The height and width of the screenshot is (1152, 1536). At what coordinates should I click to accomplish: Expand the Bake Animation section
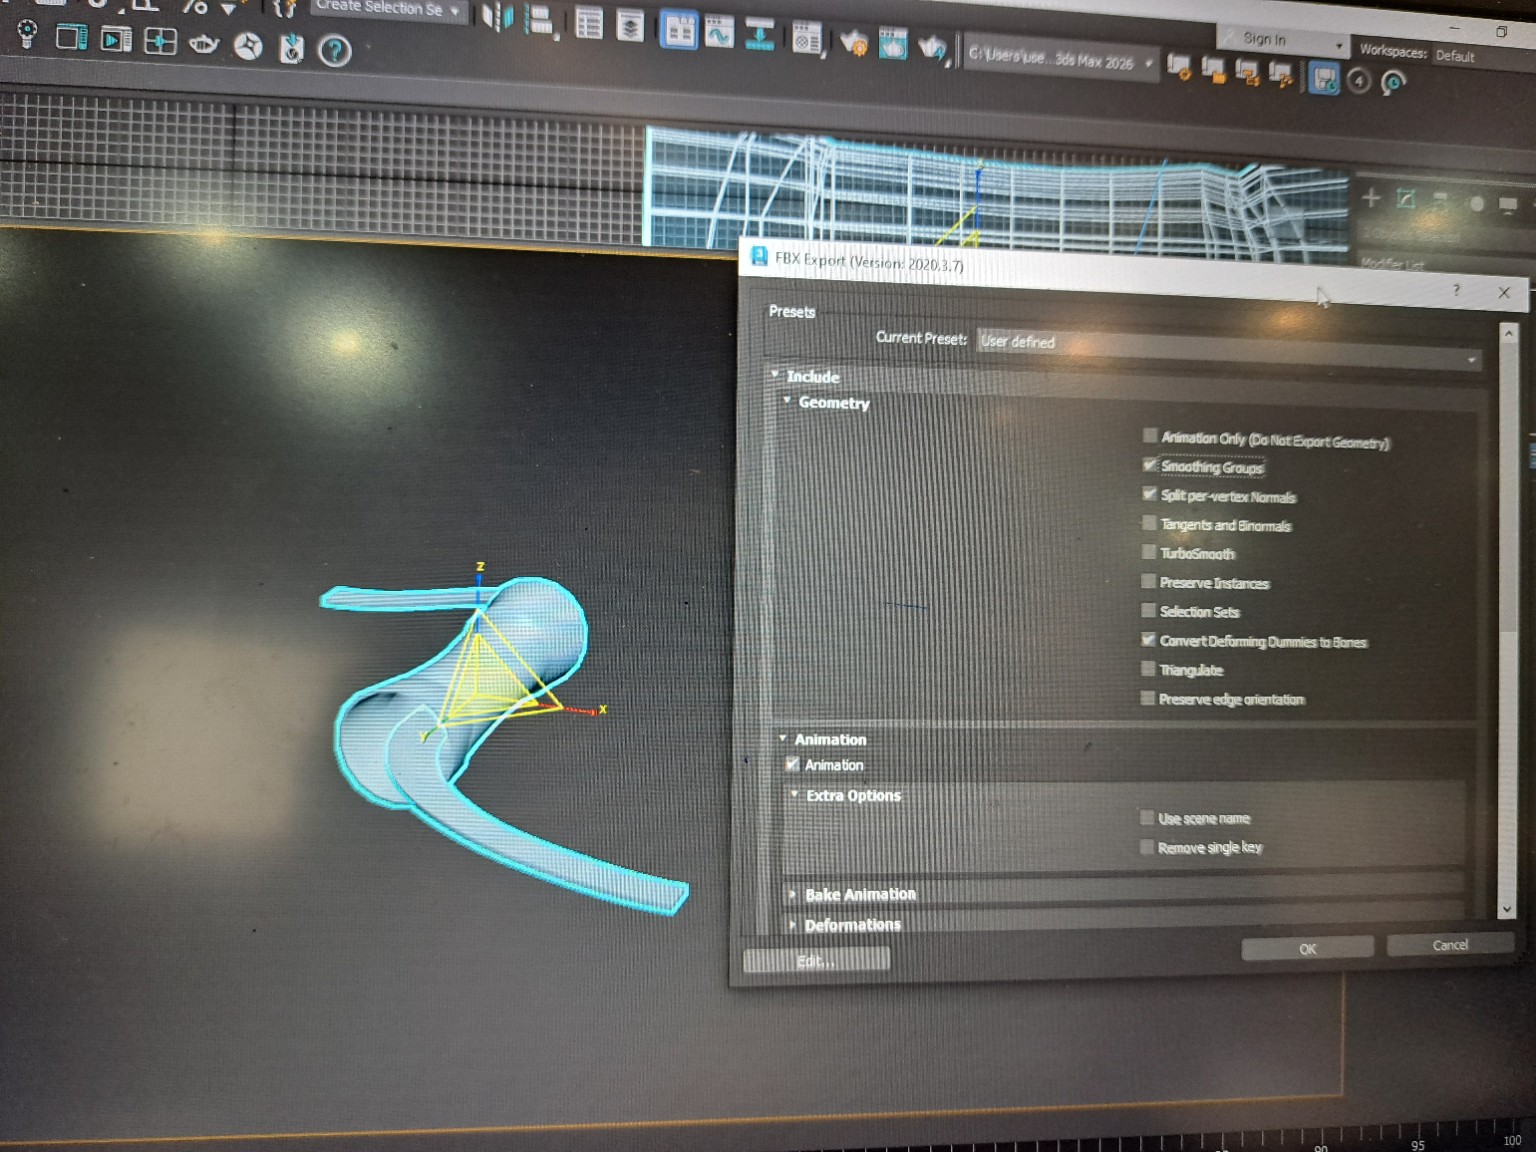coord(859,894)
